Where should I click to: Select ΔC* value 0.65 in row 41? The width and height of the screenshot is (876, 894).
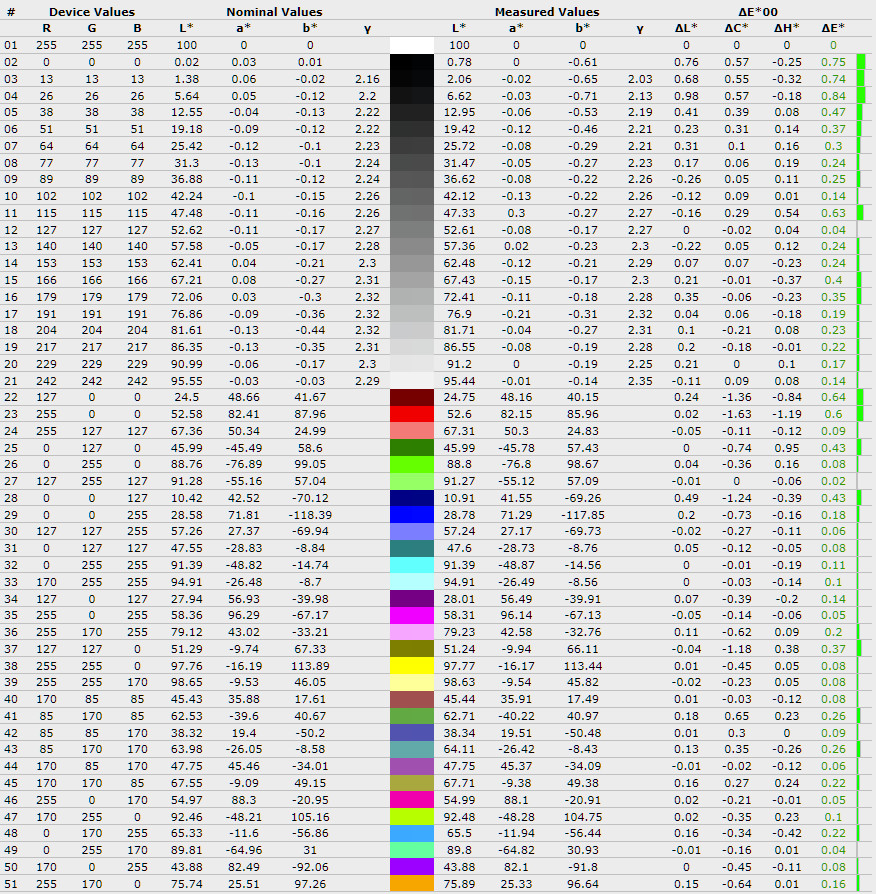click(736, 716)
